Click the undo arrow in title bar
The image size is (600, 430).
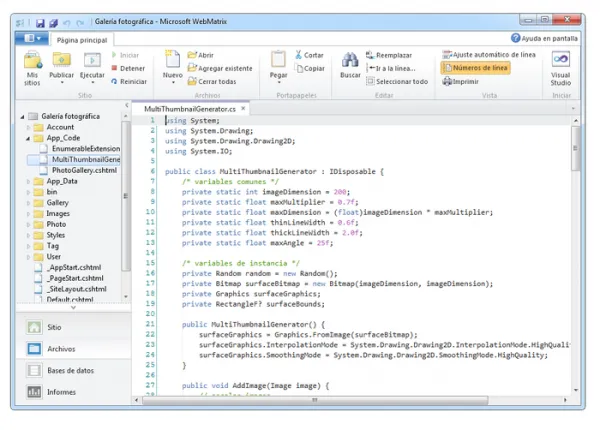[x=67, y=23]
